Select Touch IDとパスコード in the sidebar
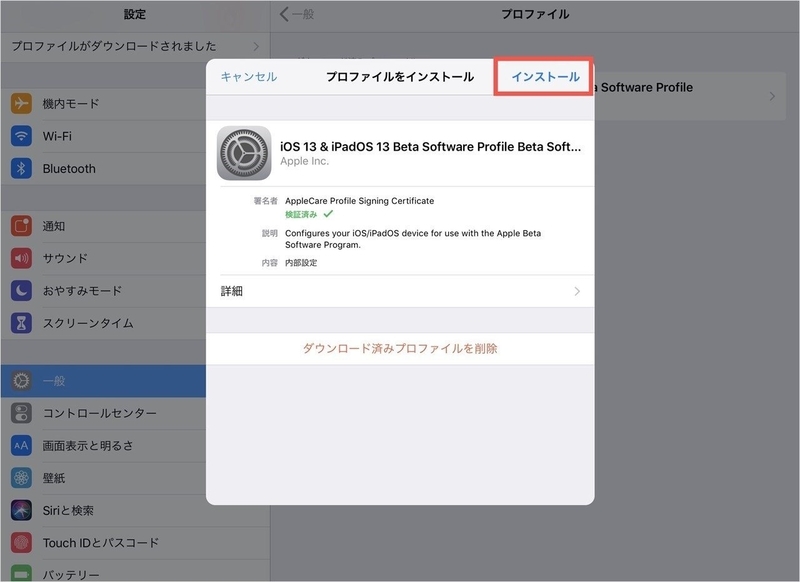The image size is (800, 582). (x=135, y=543)
